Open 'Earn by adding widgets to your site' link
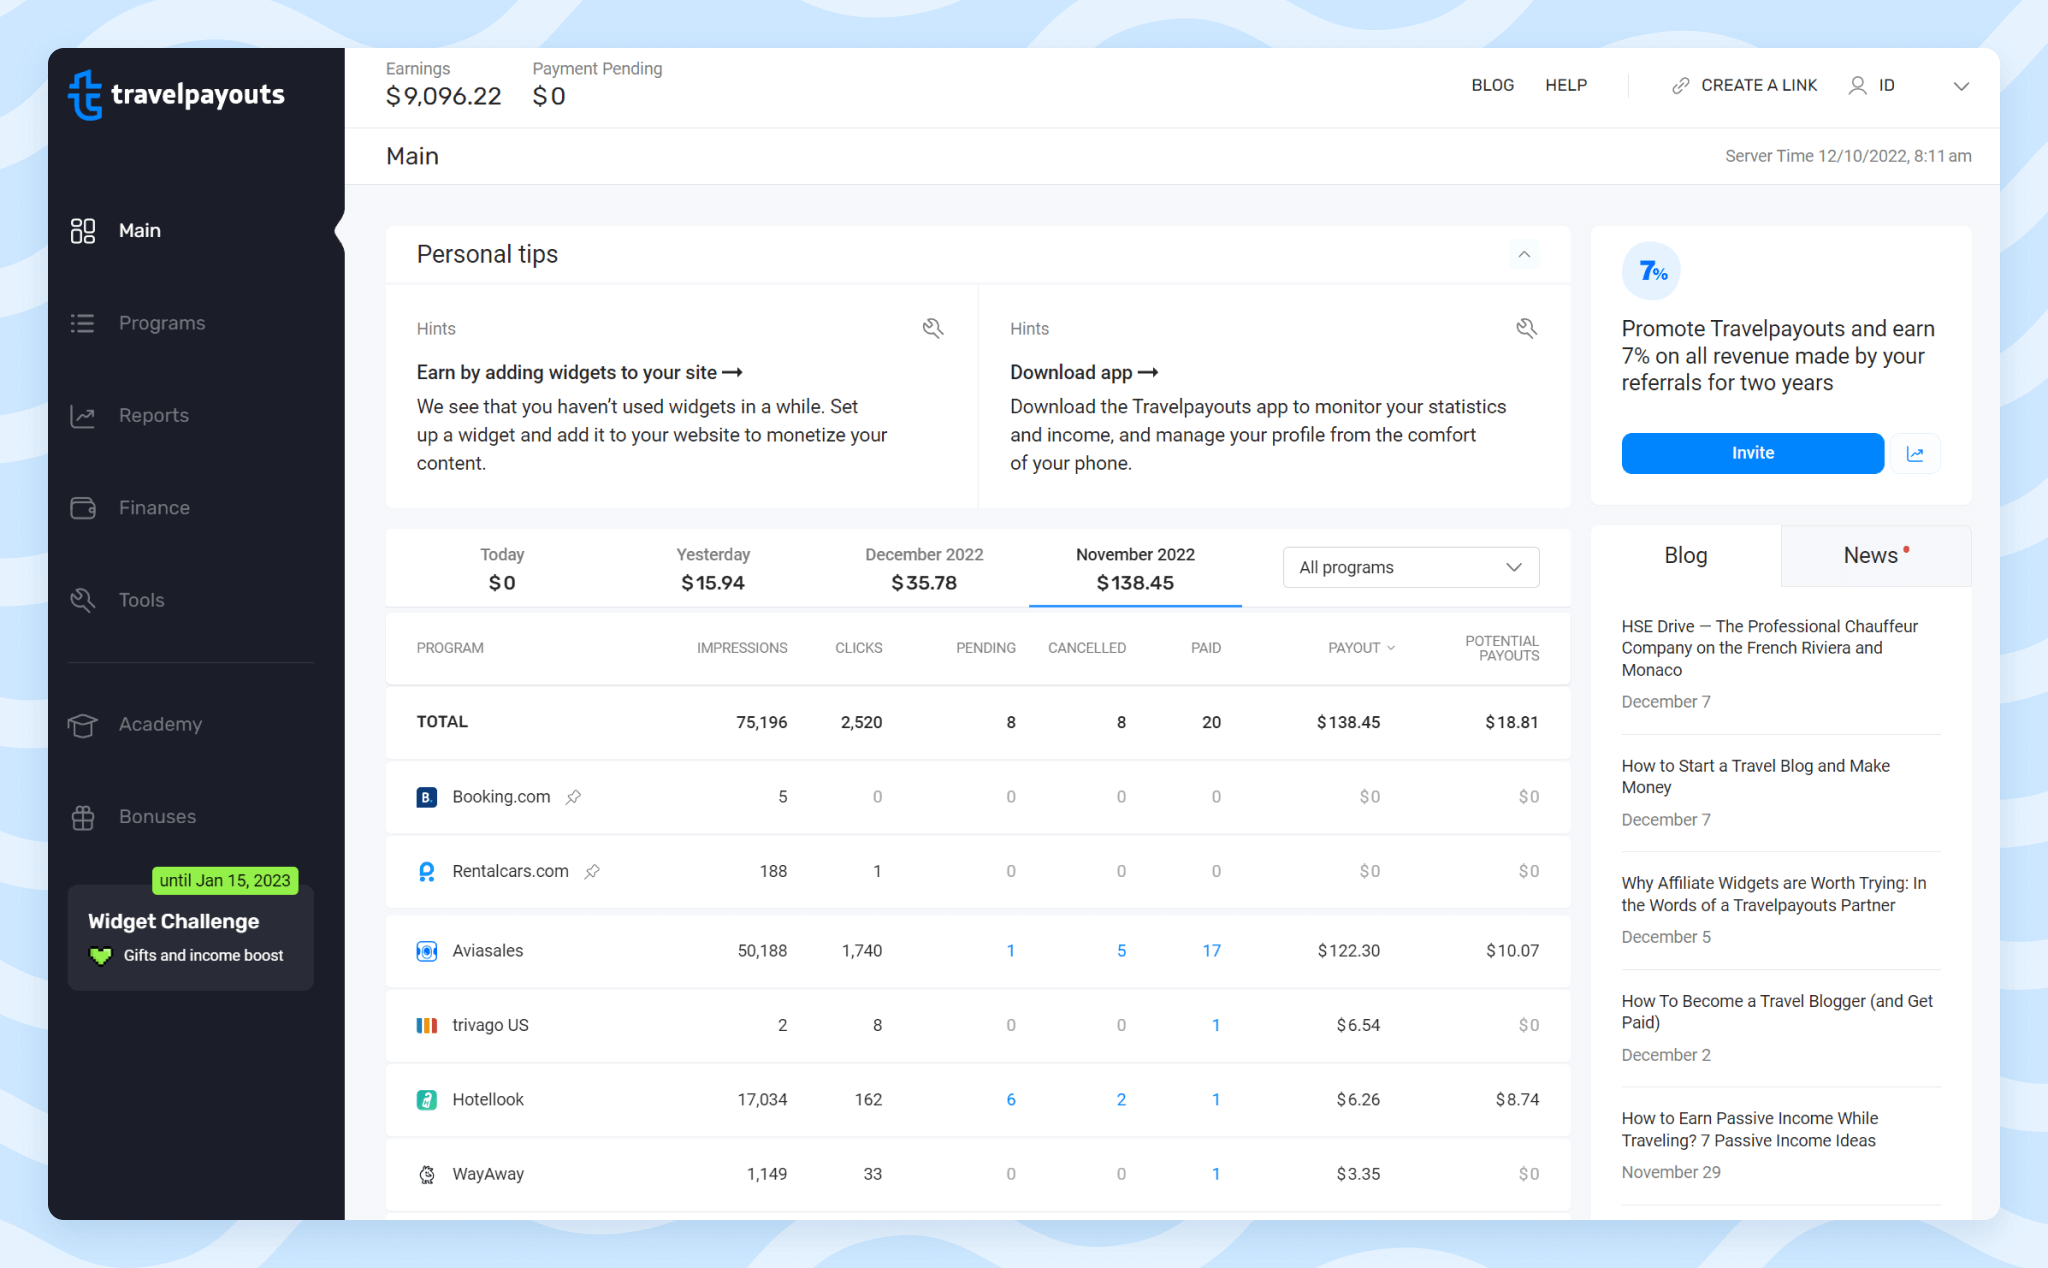 tap(579, 373)
